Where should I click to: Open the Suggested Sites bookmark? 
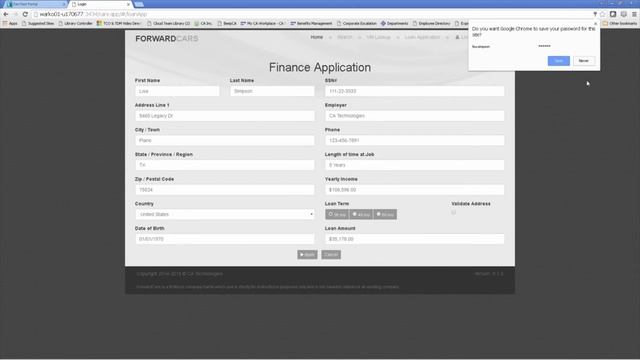point(38,23)
